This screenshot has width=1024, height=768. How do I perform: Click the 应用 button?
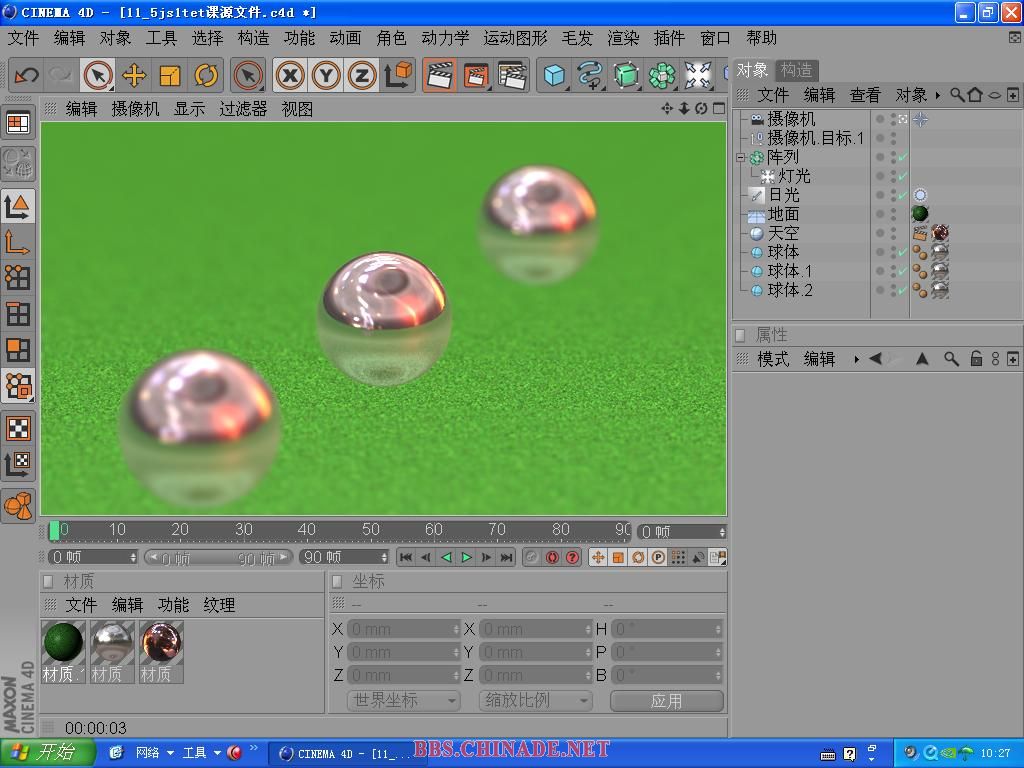pyautogui.click(x=666, y=701)
